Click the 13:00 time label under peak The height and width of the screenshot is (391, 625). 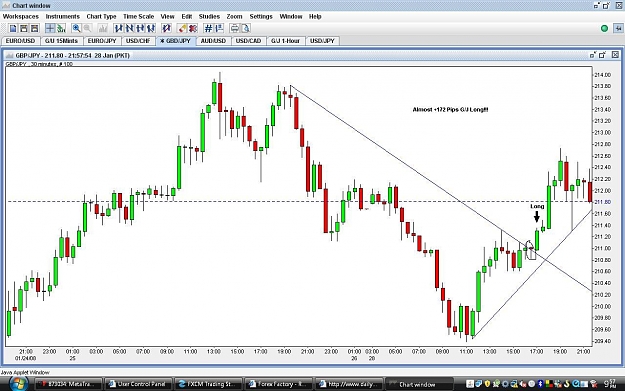[x=214, y=352]
